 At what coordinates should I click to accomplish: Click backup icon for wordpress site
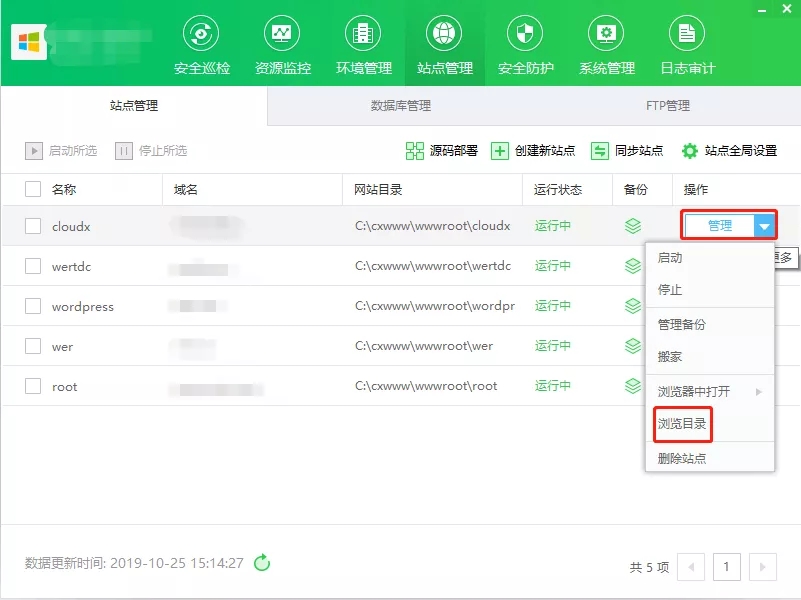point(632,307)
